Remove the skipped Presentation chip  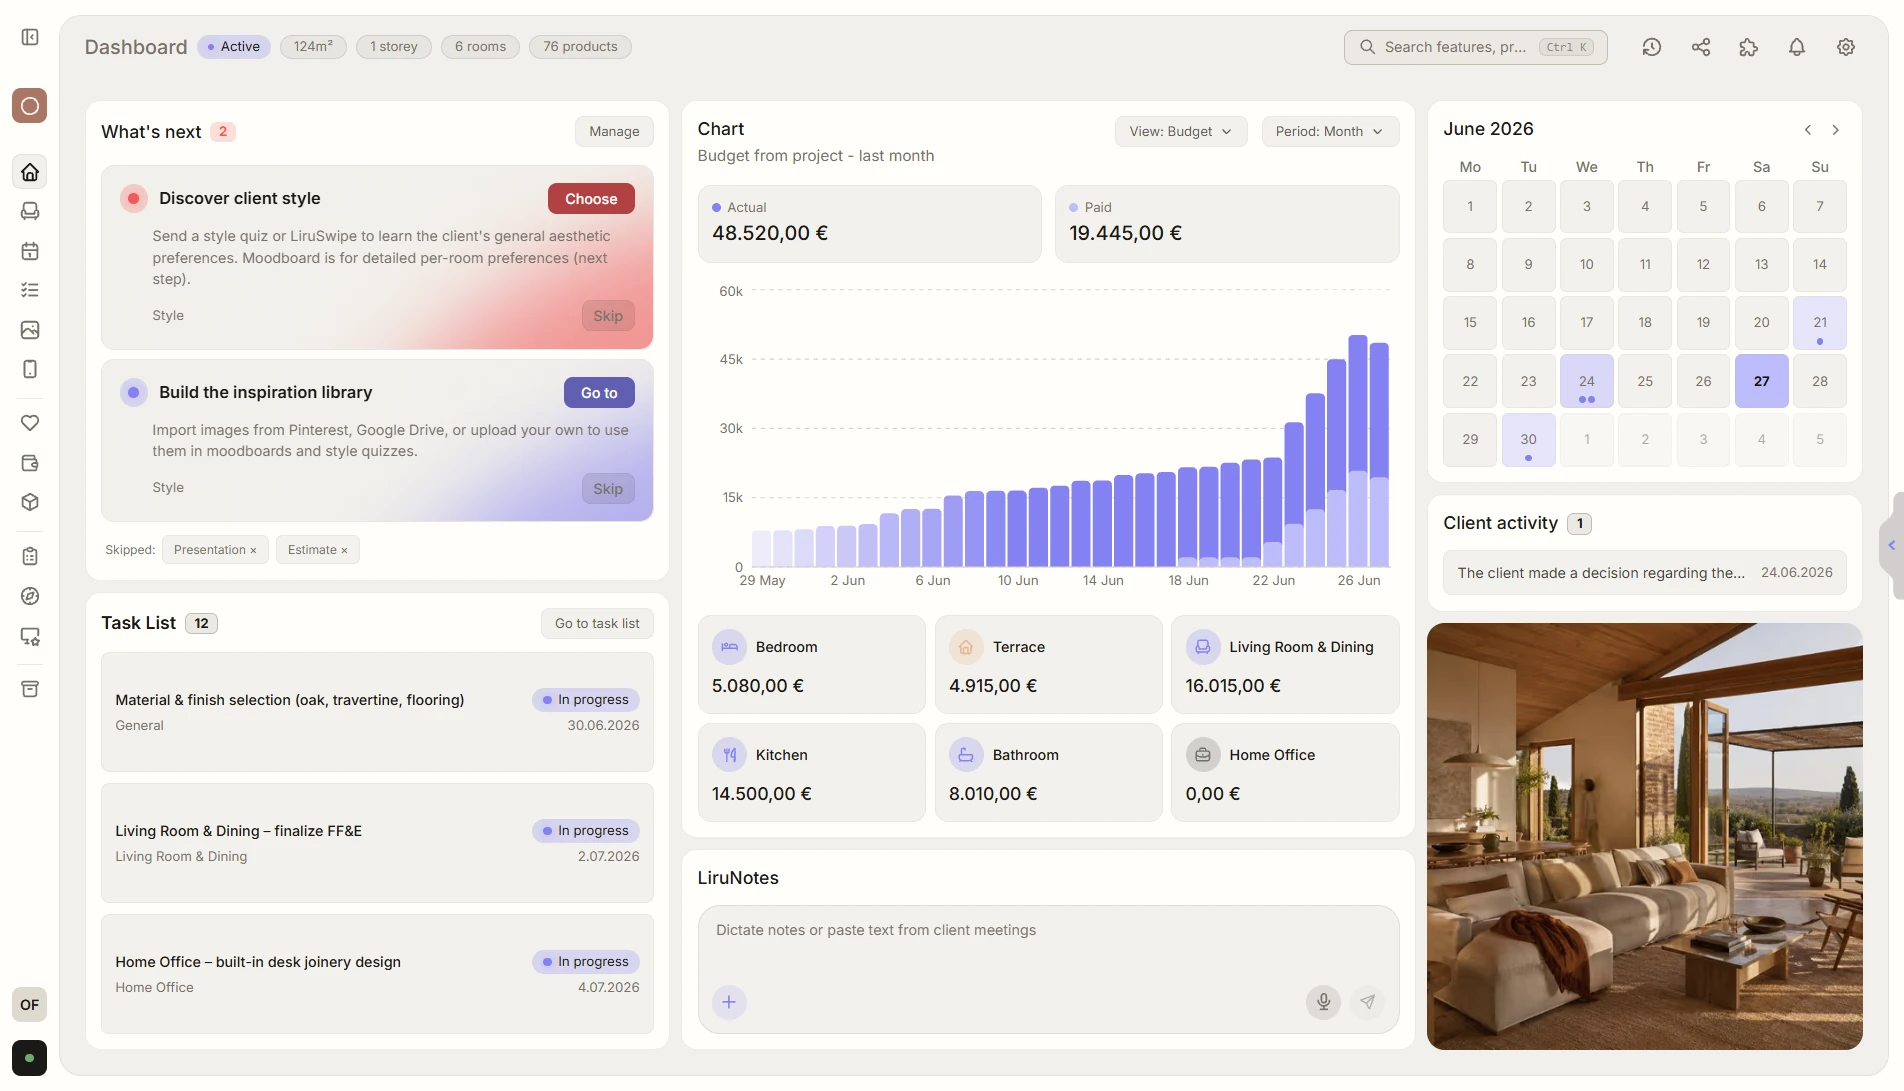tap(253, 551)
